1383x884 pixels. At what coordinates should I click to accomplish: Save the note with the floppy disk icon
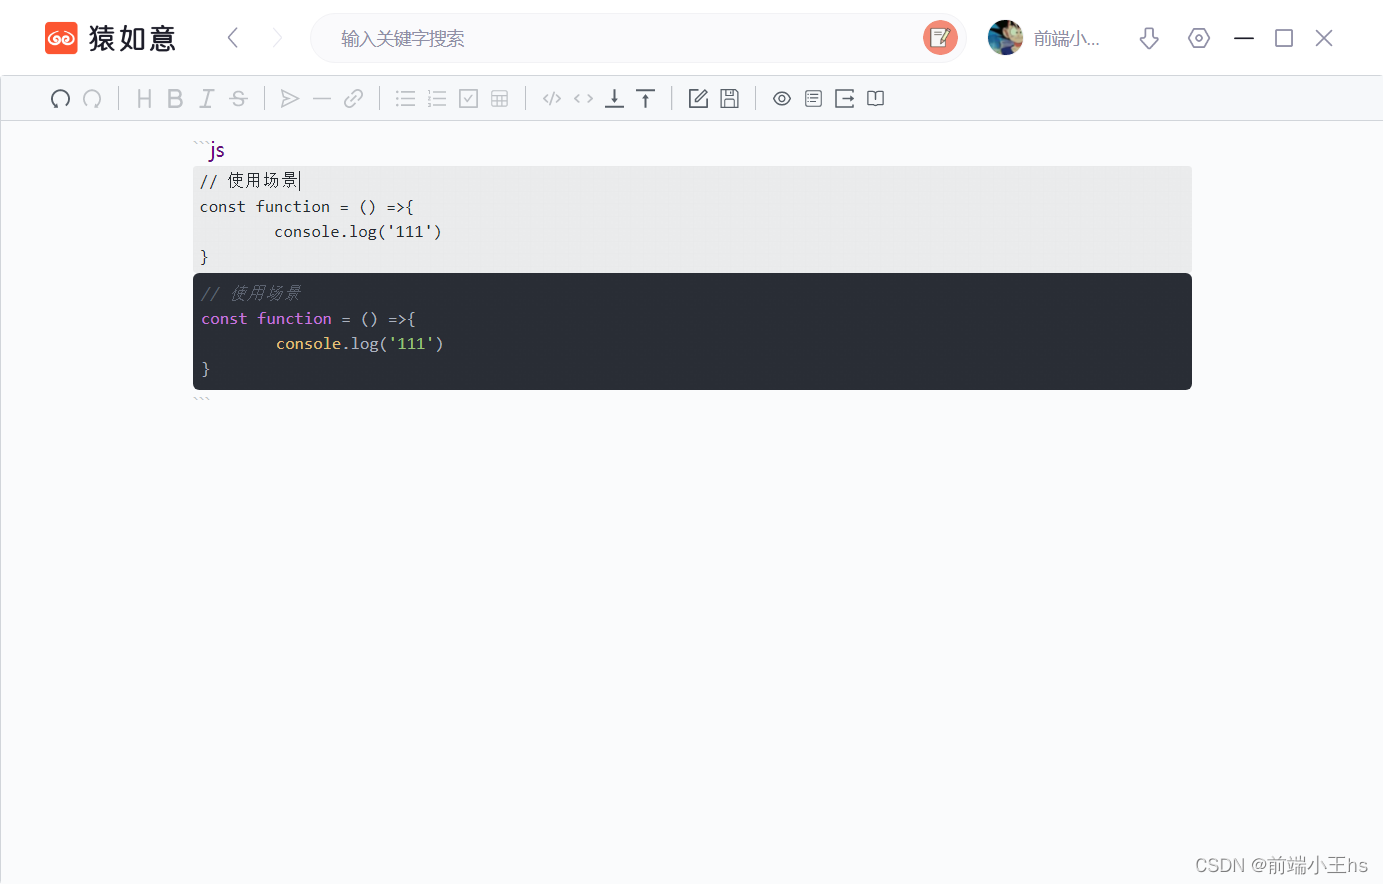[x=730, y=98]
